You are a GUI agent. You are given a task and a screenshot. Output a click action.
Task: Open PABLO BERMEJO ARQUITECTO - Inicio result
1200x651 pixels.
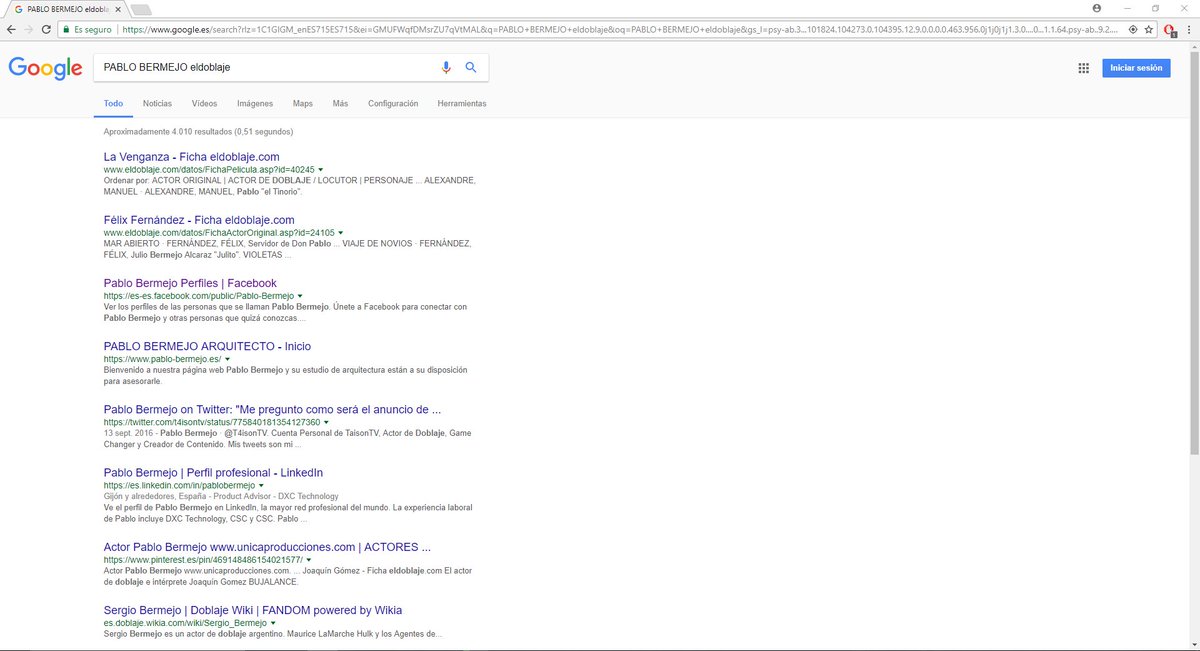click(207, 346)
